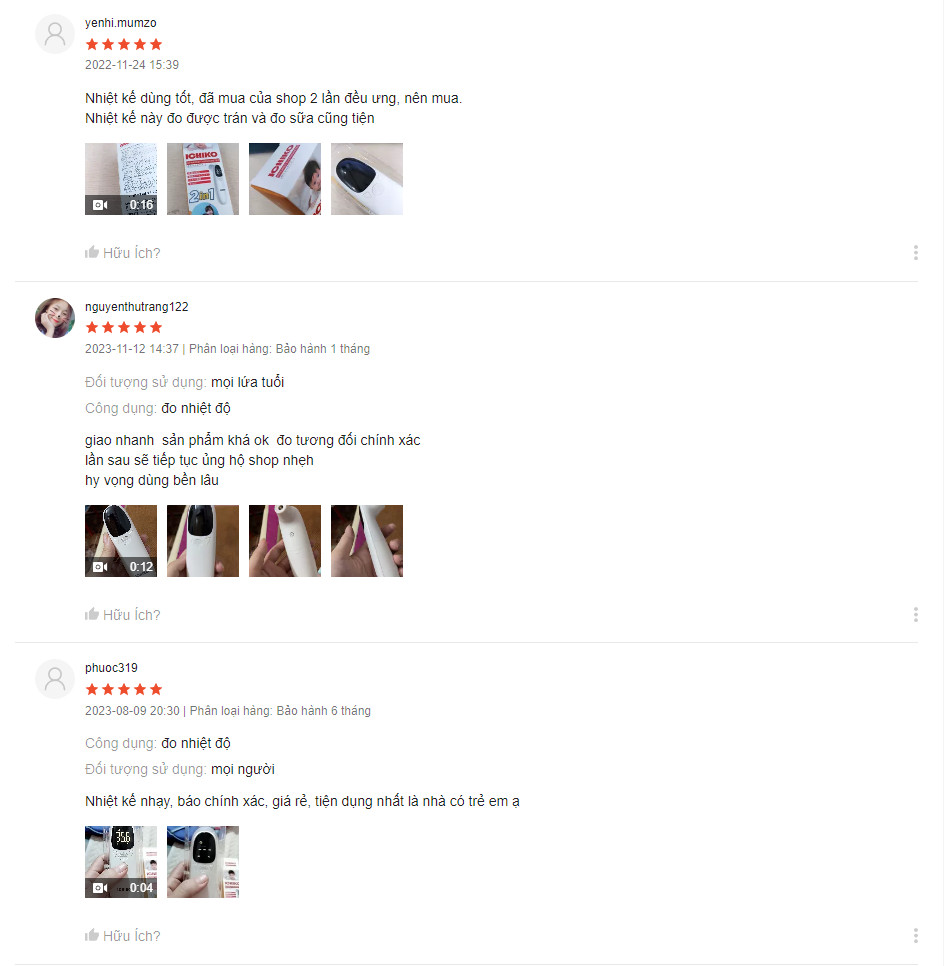Image resolution: width=944 pixels, height=966 pixels.
Task: View the orange box with baby photo
Action: pos(285,179)
